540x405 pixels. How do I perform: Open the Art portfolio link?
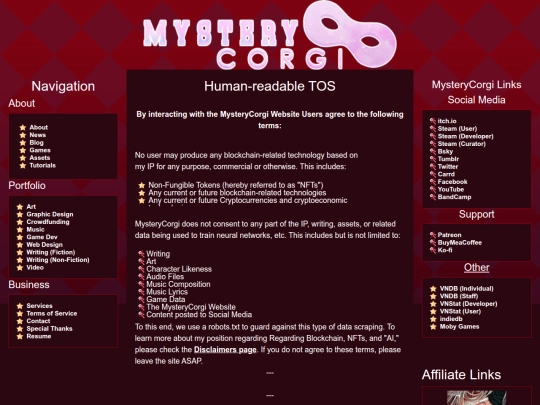[x=31, y=207]
